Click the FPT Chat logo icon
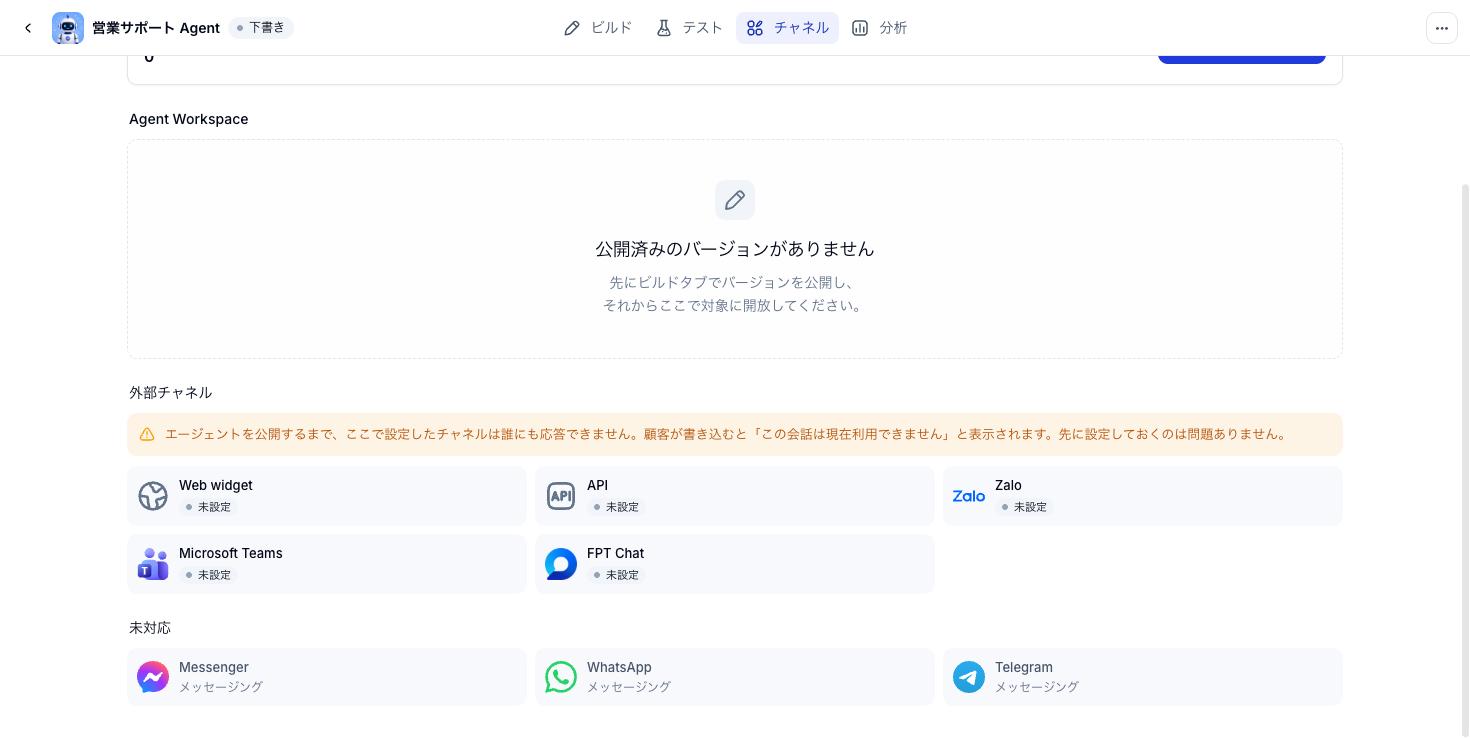Screen dimensions: 1470x738 [561, 564]
